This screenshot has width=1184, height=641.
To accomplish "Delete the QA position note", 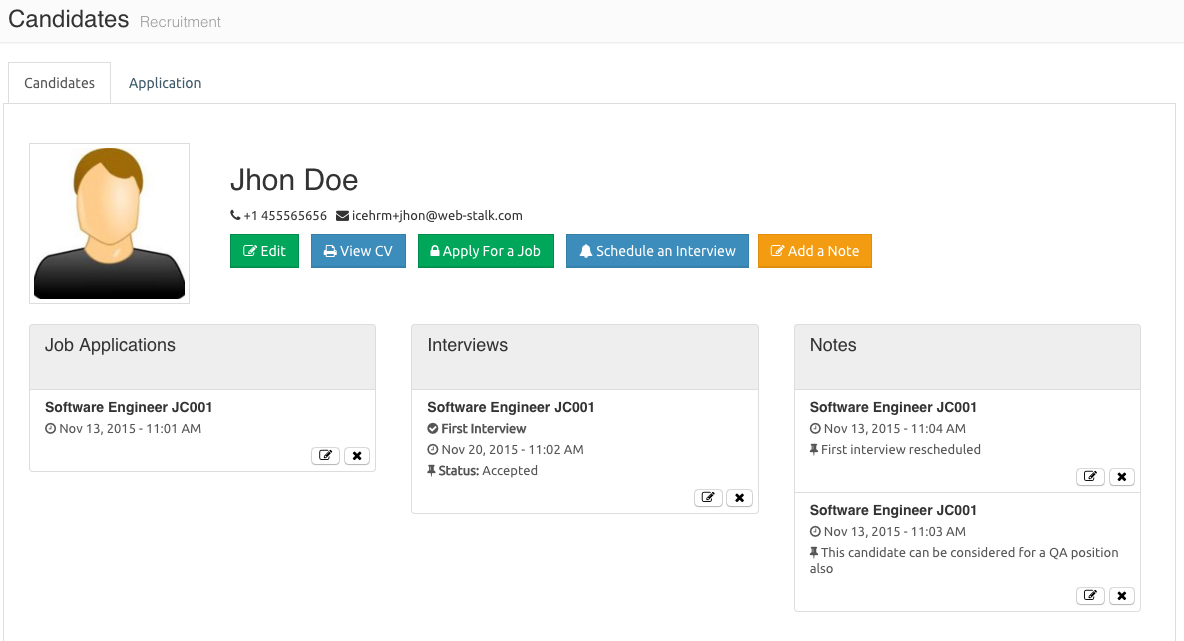I will pyautogui.click(x=1122, y=596).
